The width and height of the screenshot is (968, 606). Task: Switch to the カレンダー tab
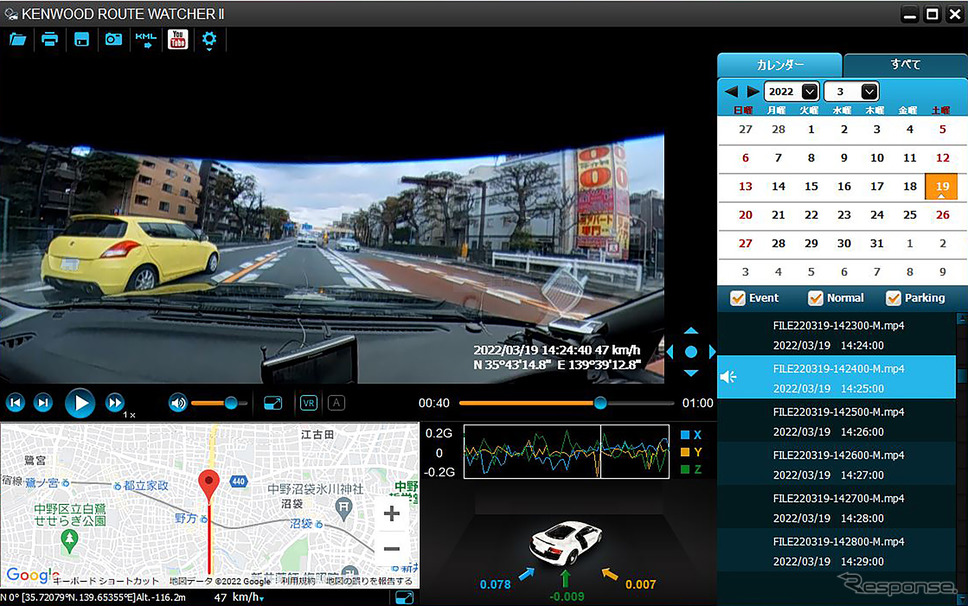[780, 65]
